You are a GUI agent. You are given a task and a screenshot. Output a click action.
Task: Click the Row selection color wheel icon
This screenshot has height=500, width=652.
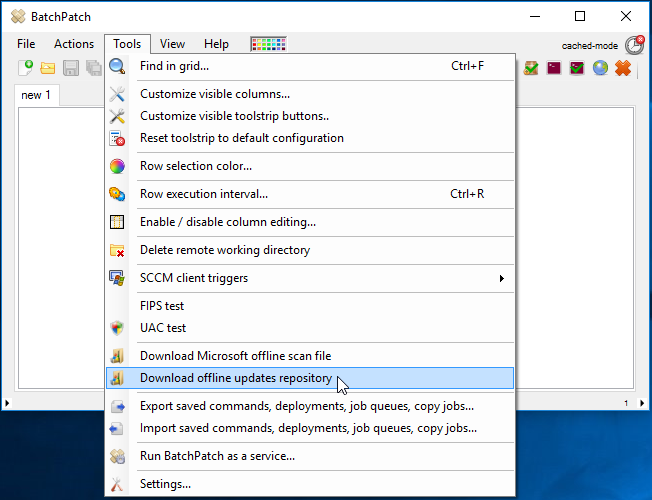coord(117,166)
